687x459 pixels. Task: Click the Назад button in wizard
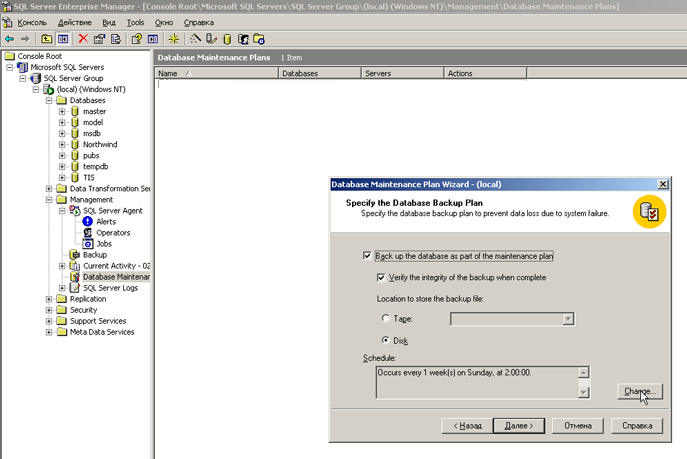click(x=467, y=425)
